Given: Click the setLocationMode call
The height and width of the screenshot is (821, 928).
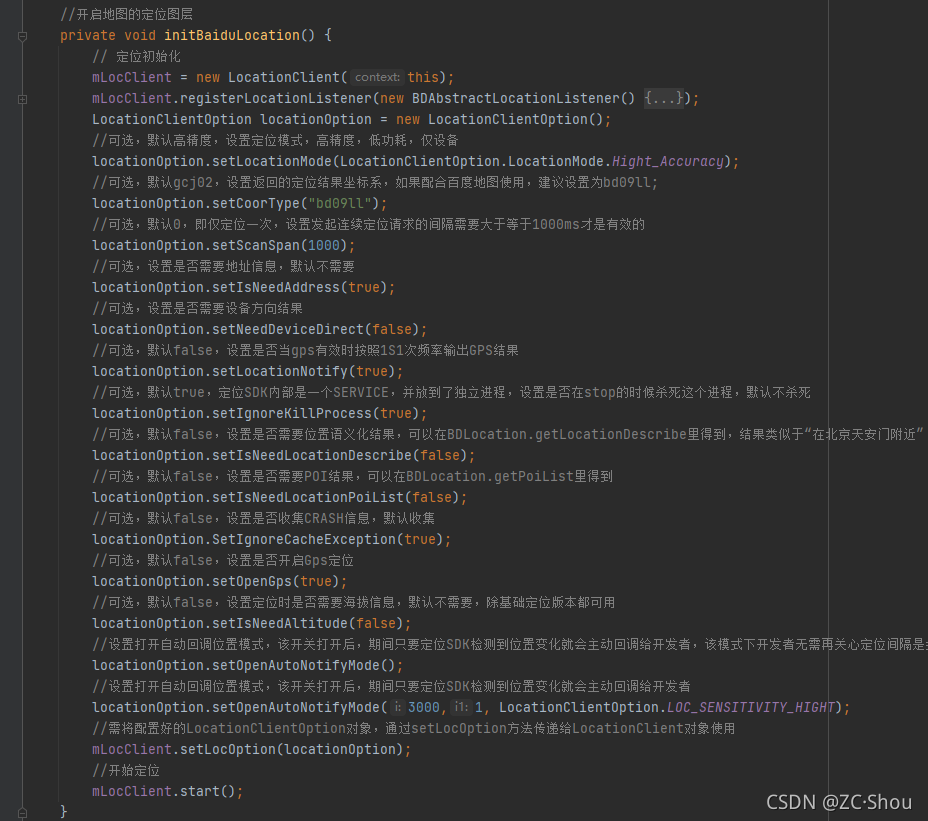Looking at the screenshot, I should tap(272, 162).
